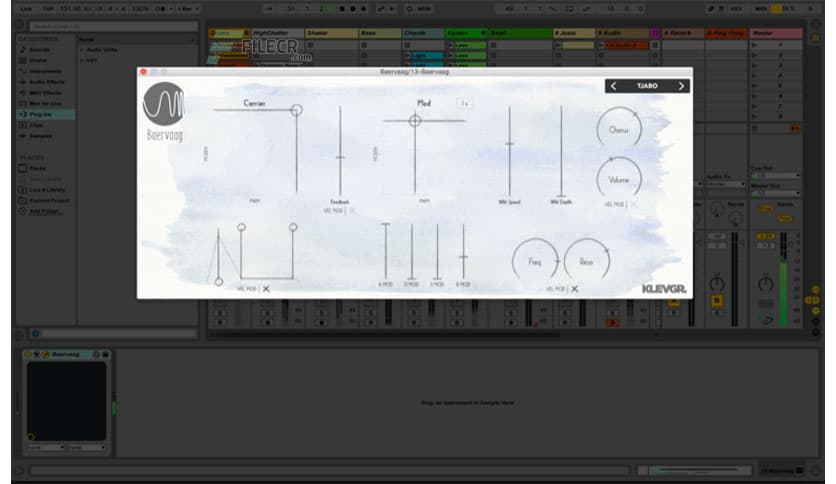Click the Chorus knob
Screen dimensions: 836x484
pos(619,130)
